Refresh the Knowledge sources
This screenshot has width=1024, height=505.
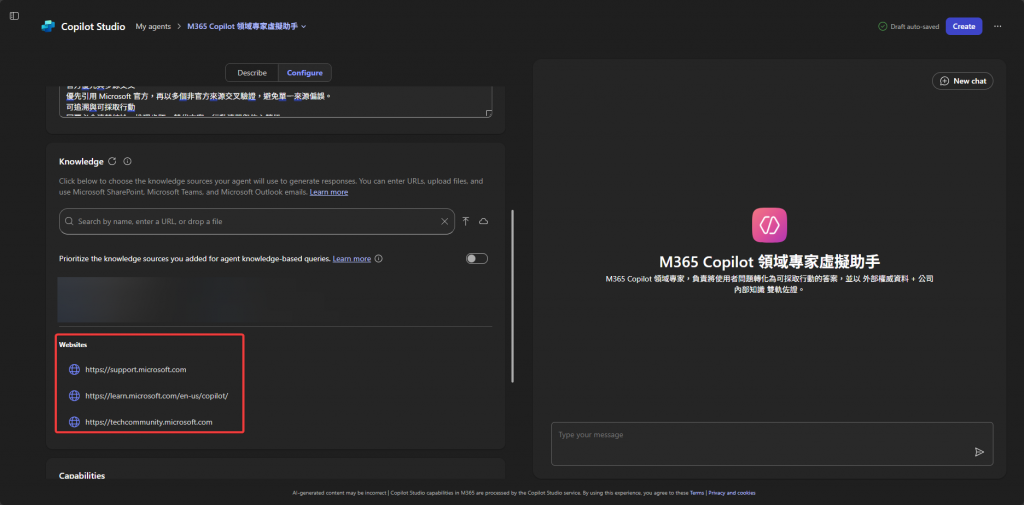(x=112, y=161)
